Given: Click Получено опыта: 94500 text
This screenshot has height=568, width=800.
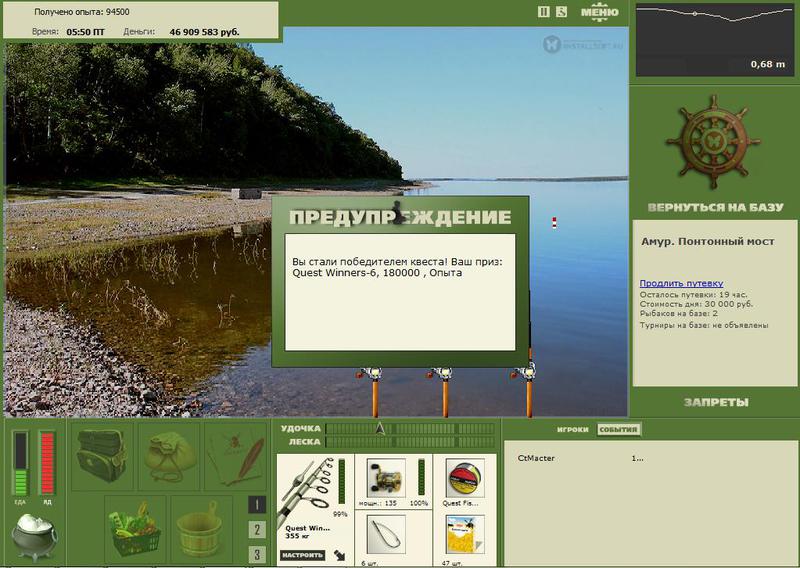Looking at the screenshot, I should click(82, 12).
